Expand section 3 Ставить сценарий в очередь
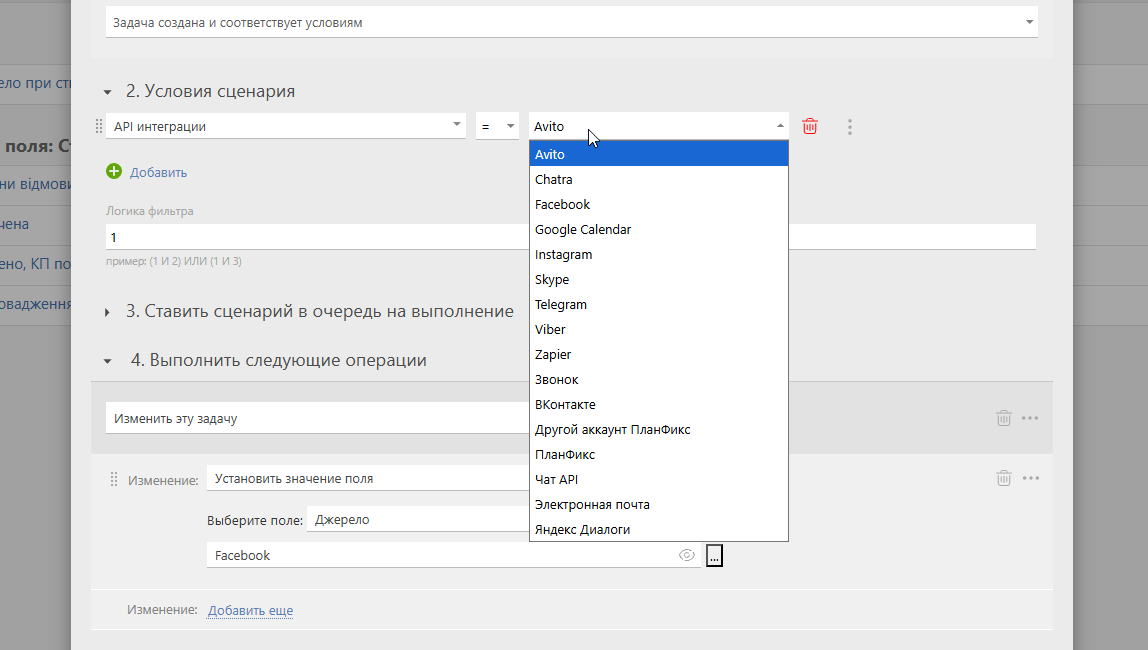The image size is (1148, 650). pyautogui.click(x=108, y=312)
